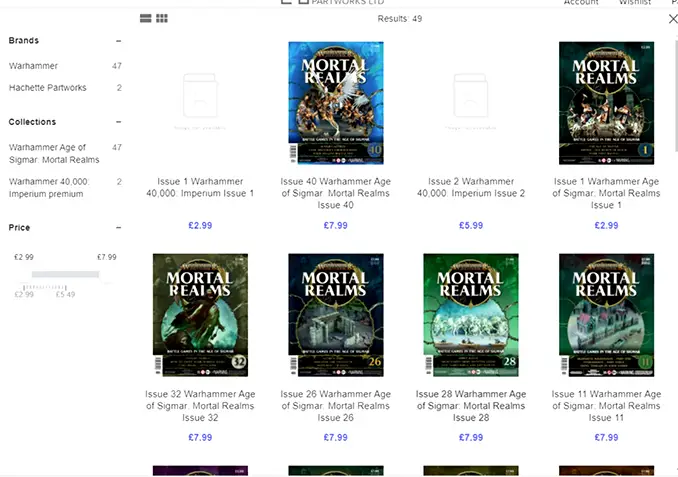Viewport: 678px width, 477px height.
Task: Open Issue 1 Mortal Realms title link
Action: pyautogui.click(x=606, y=193)
